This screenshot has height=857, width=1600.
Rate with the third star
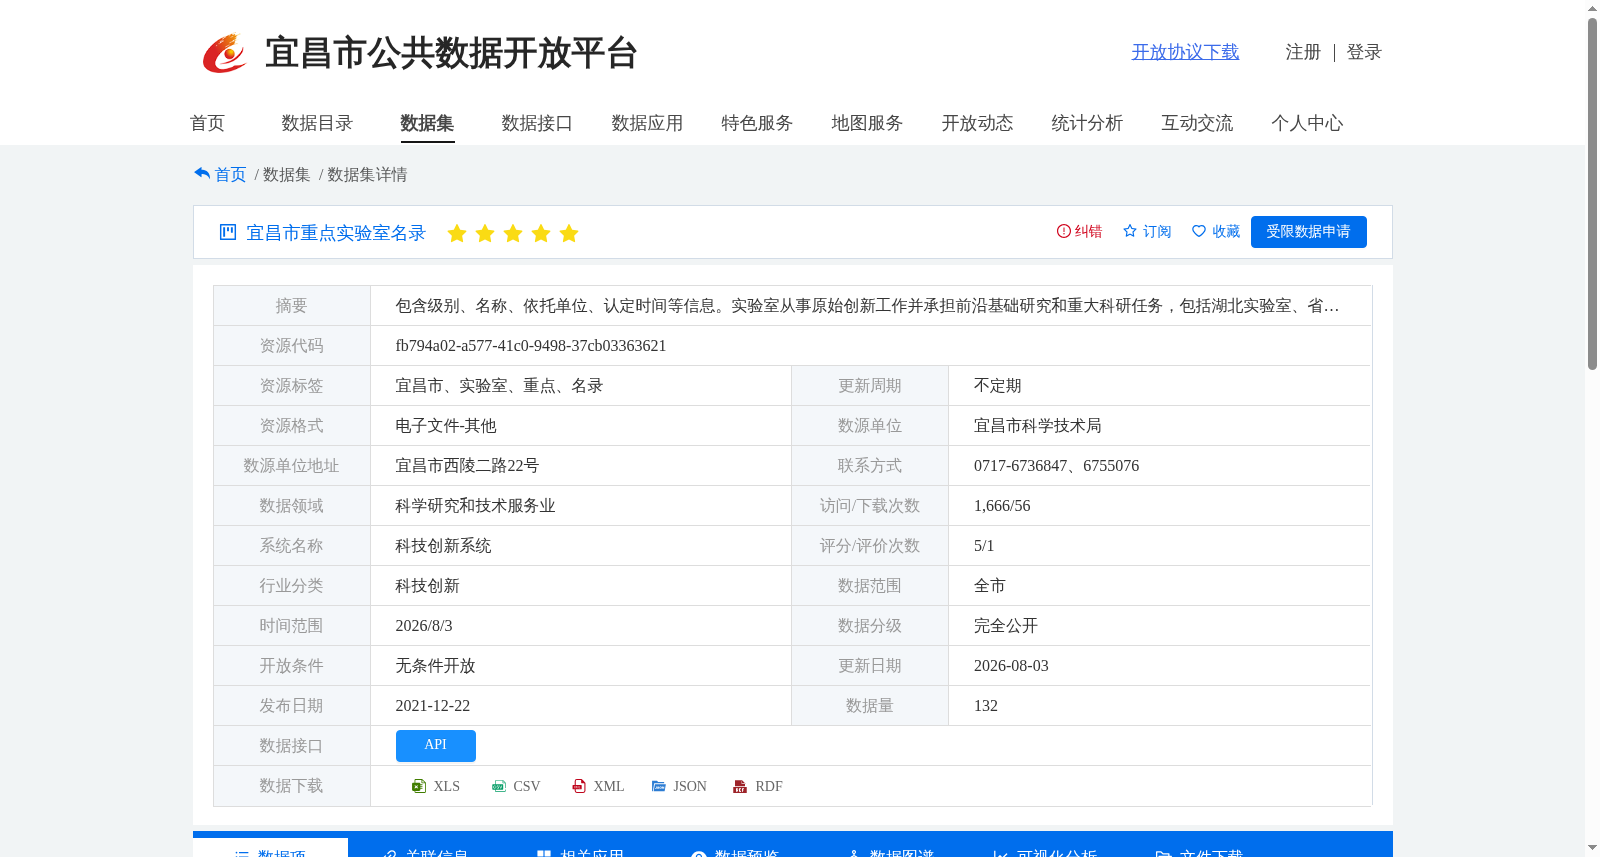[513, 233]
